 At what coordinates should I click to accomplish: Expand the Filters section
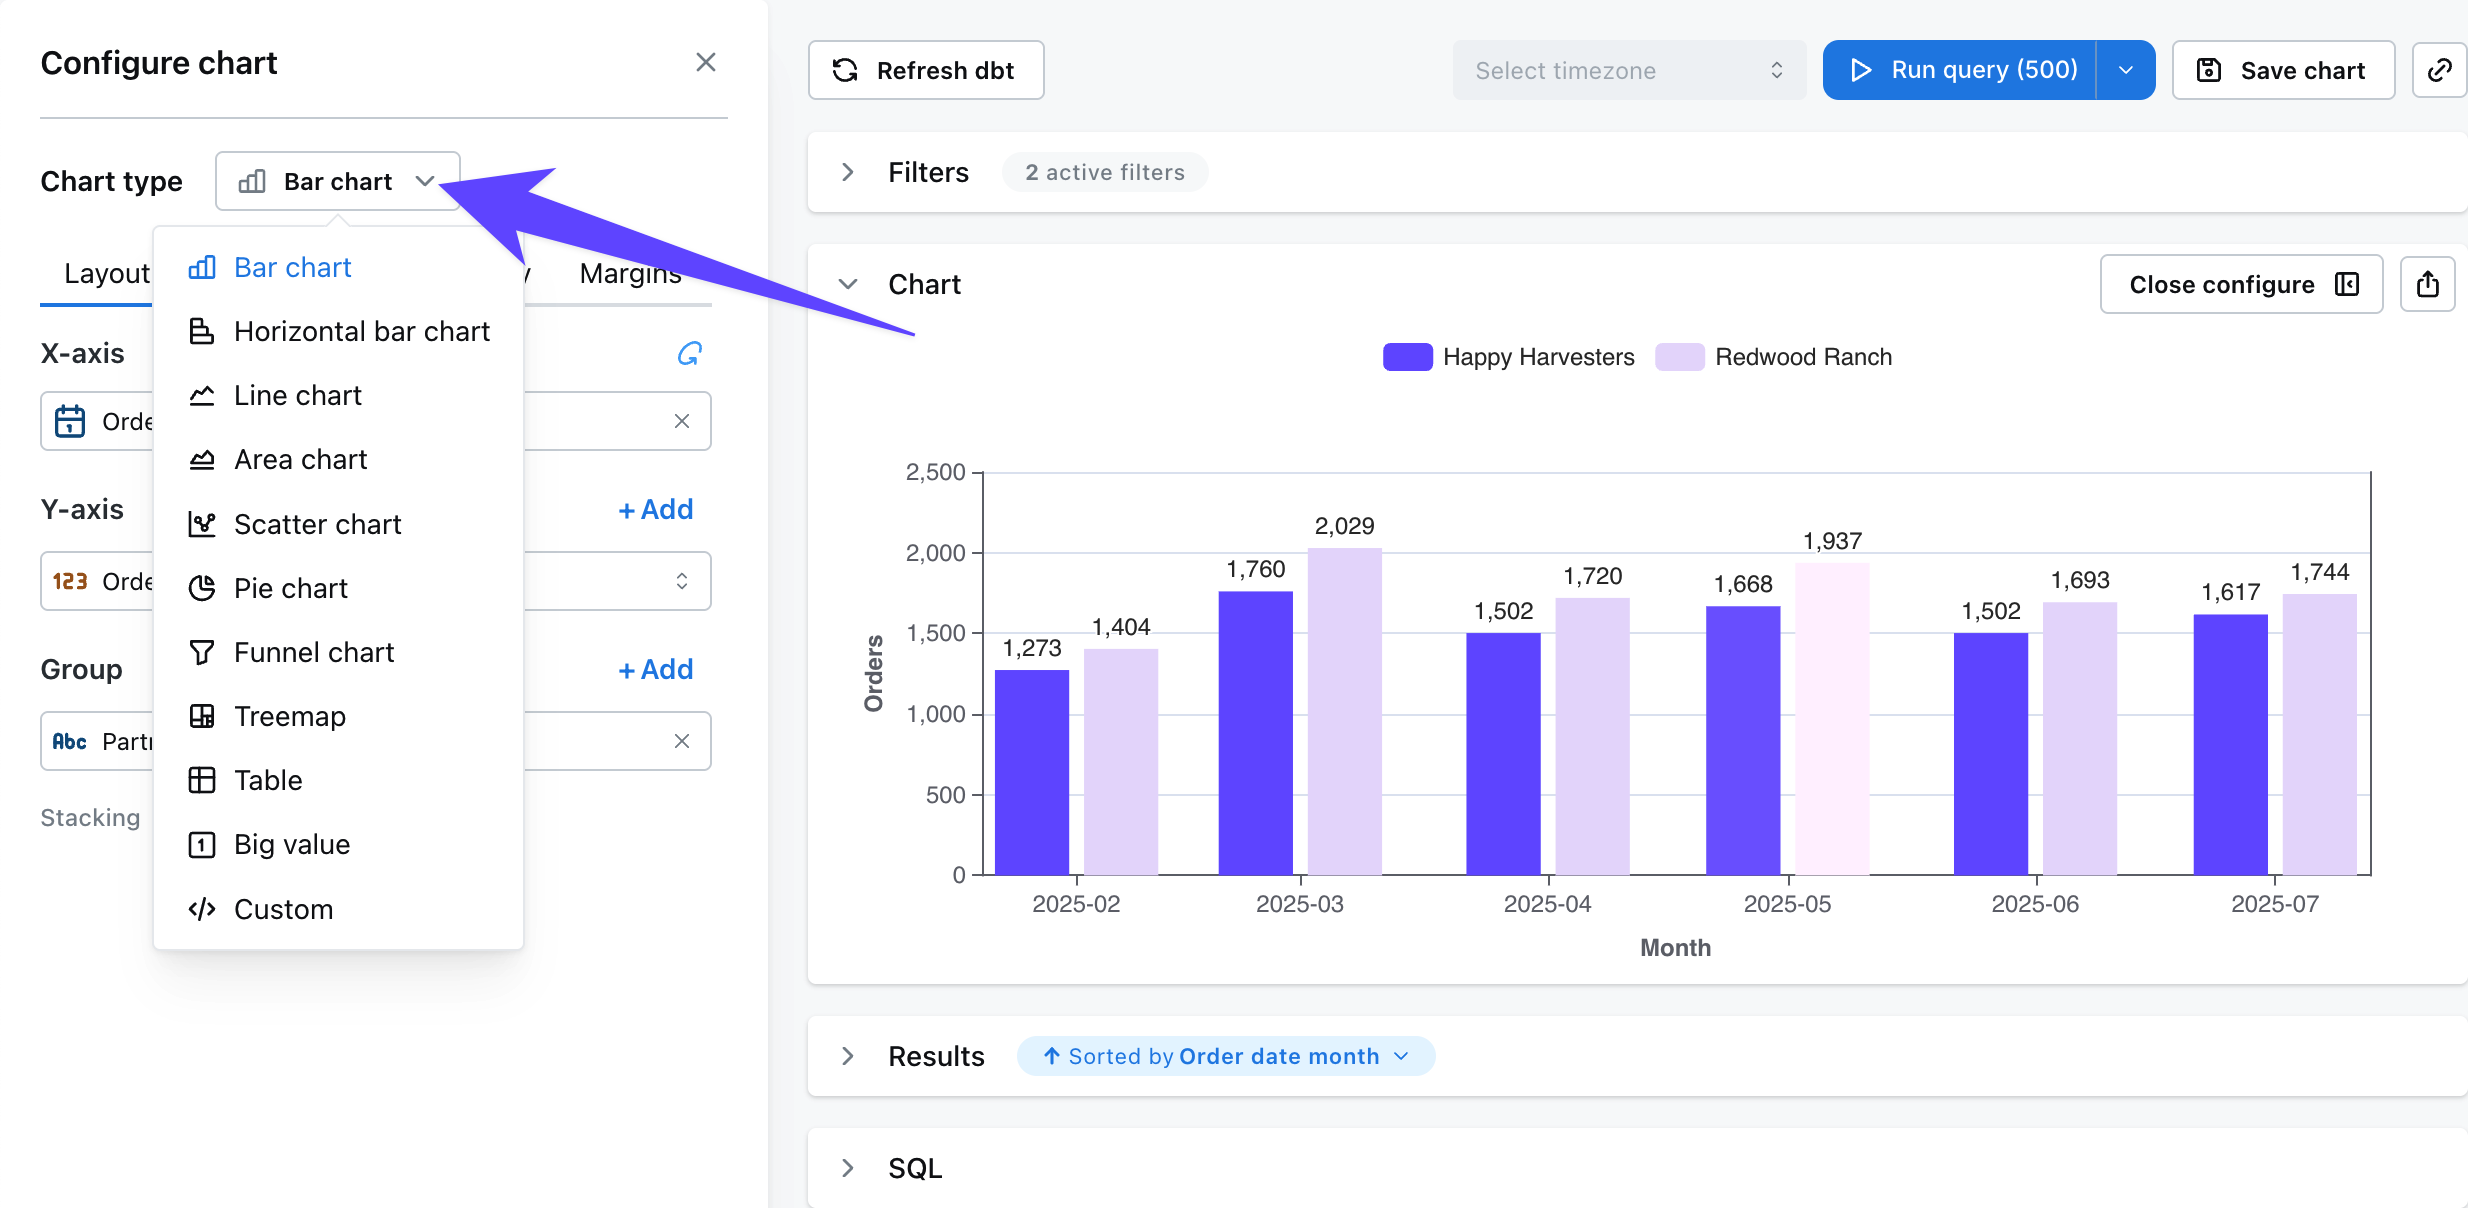(848, 172)
